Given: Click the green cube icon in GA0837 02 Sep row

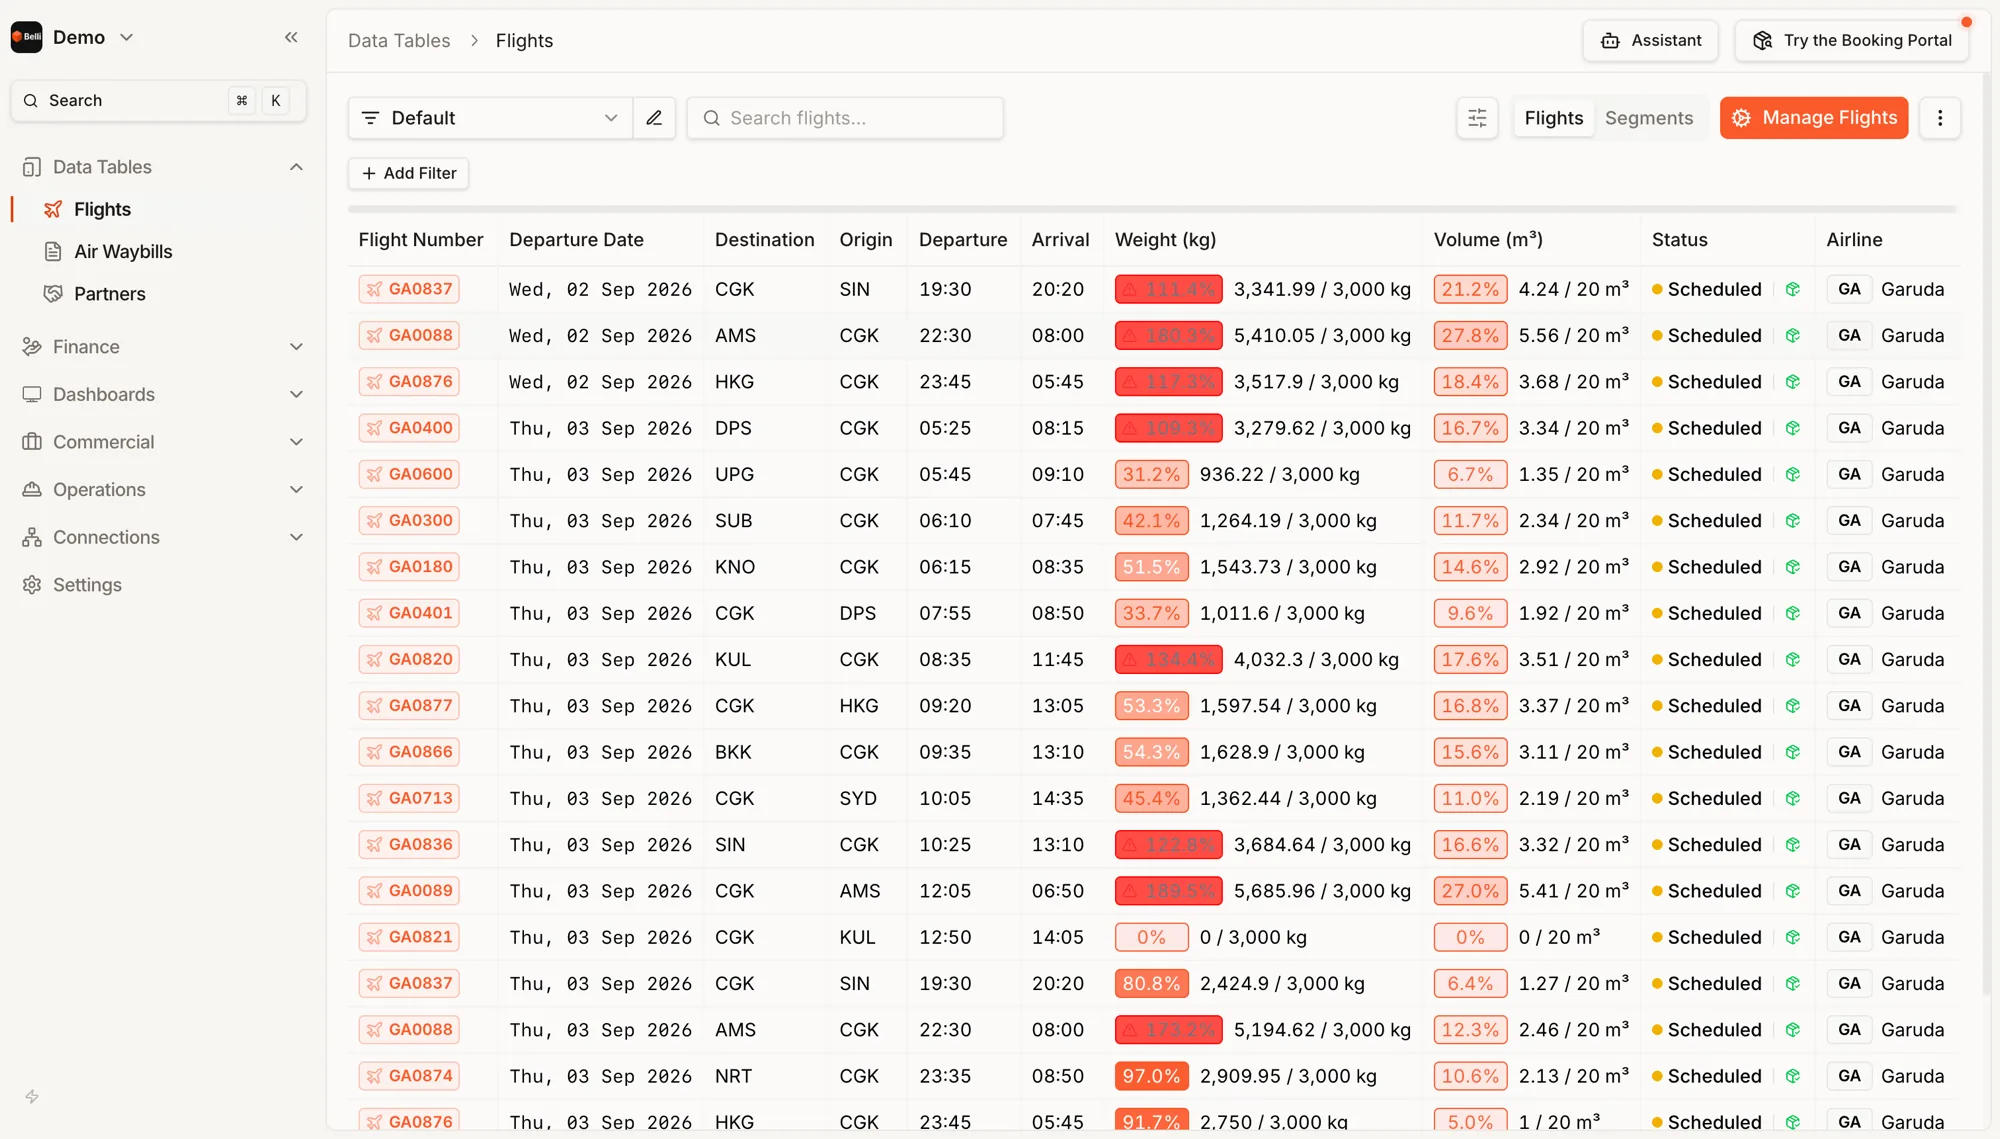Looking at the screenshot, I should 1793,289.
